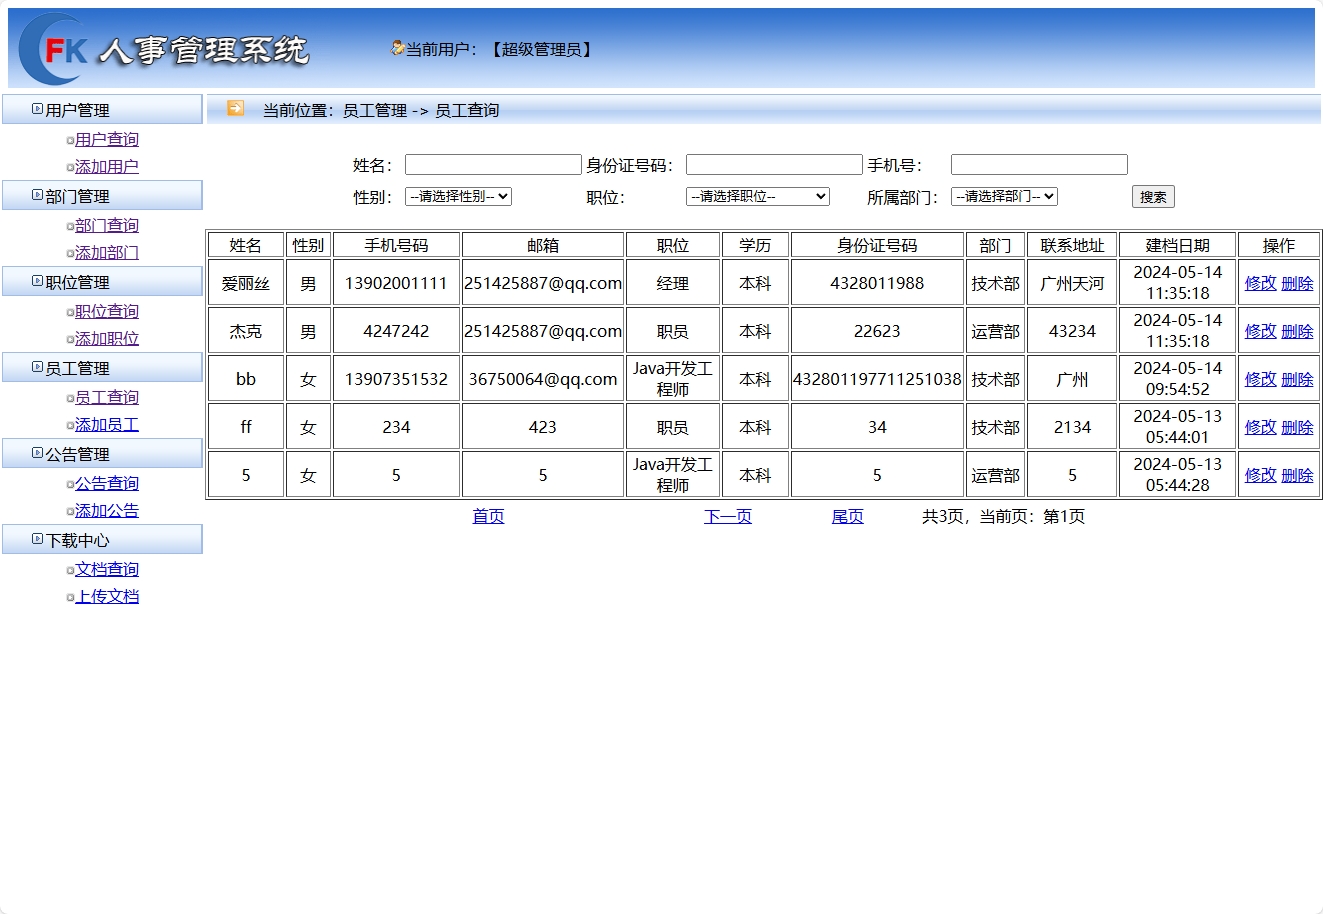The image size is (1323, 914).
Task: Open the 所属部门 department dropdown
Action: coord(1004,196)
